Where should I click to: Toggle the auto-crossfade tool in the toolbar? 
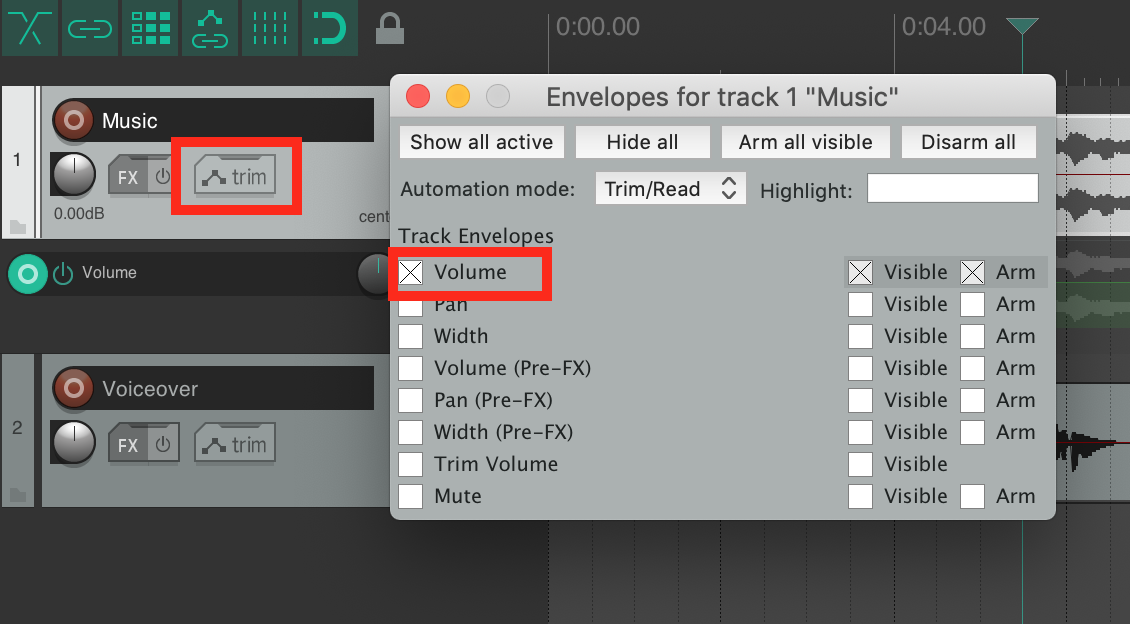click(x=30, y=28)
